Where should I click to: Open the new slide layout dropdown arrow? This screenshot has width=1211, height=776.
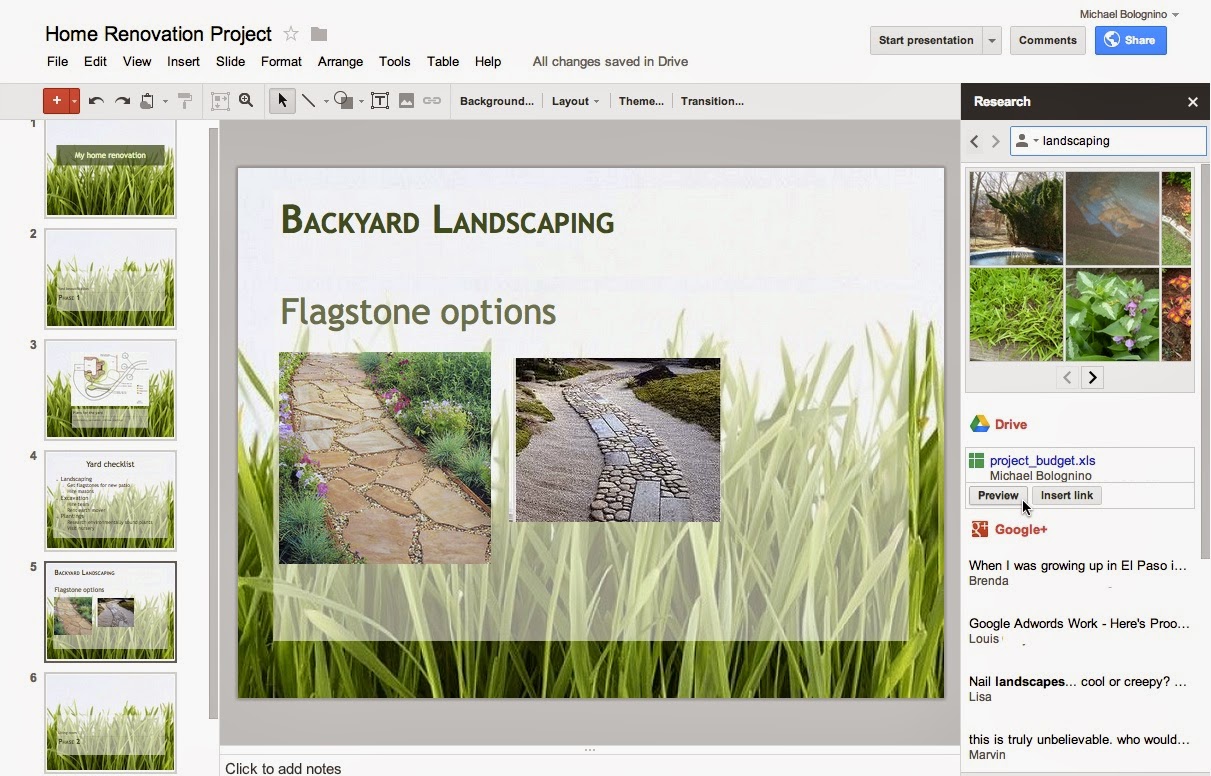pyautogui.click(x=74, y=101)
